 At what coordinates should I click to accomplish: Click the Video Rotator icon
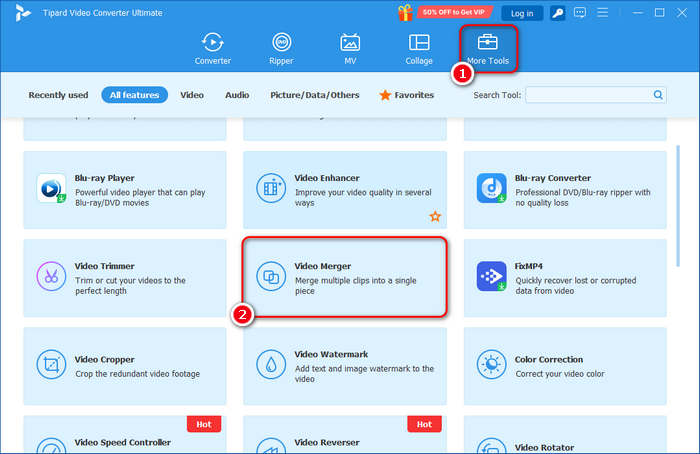click(x=491, y=446)
